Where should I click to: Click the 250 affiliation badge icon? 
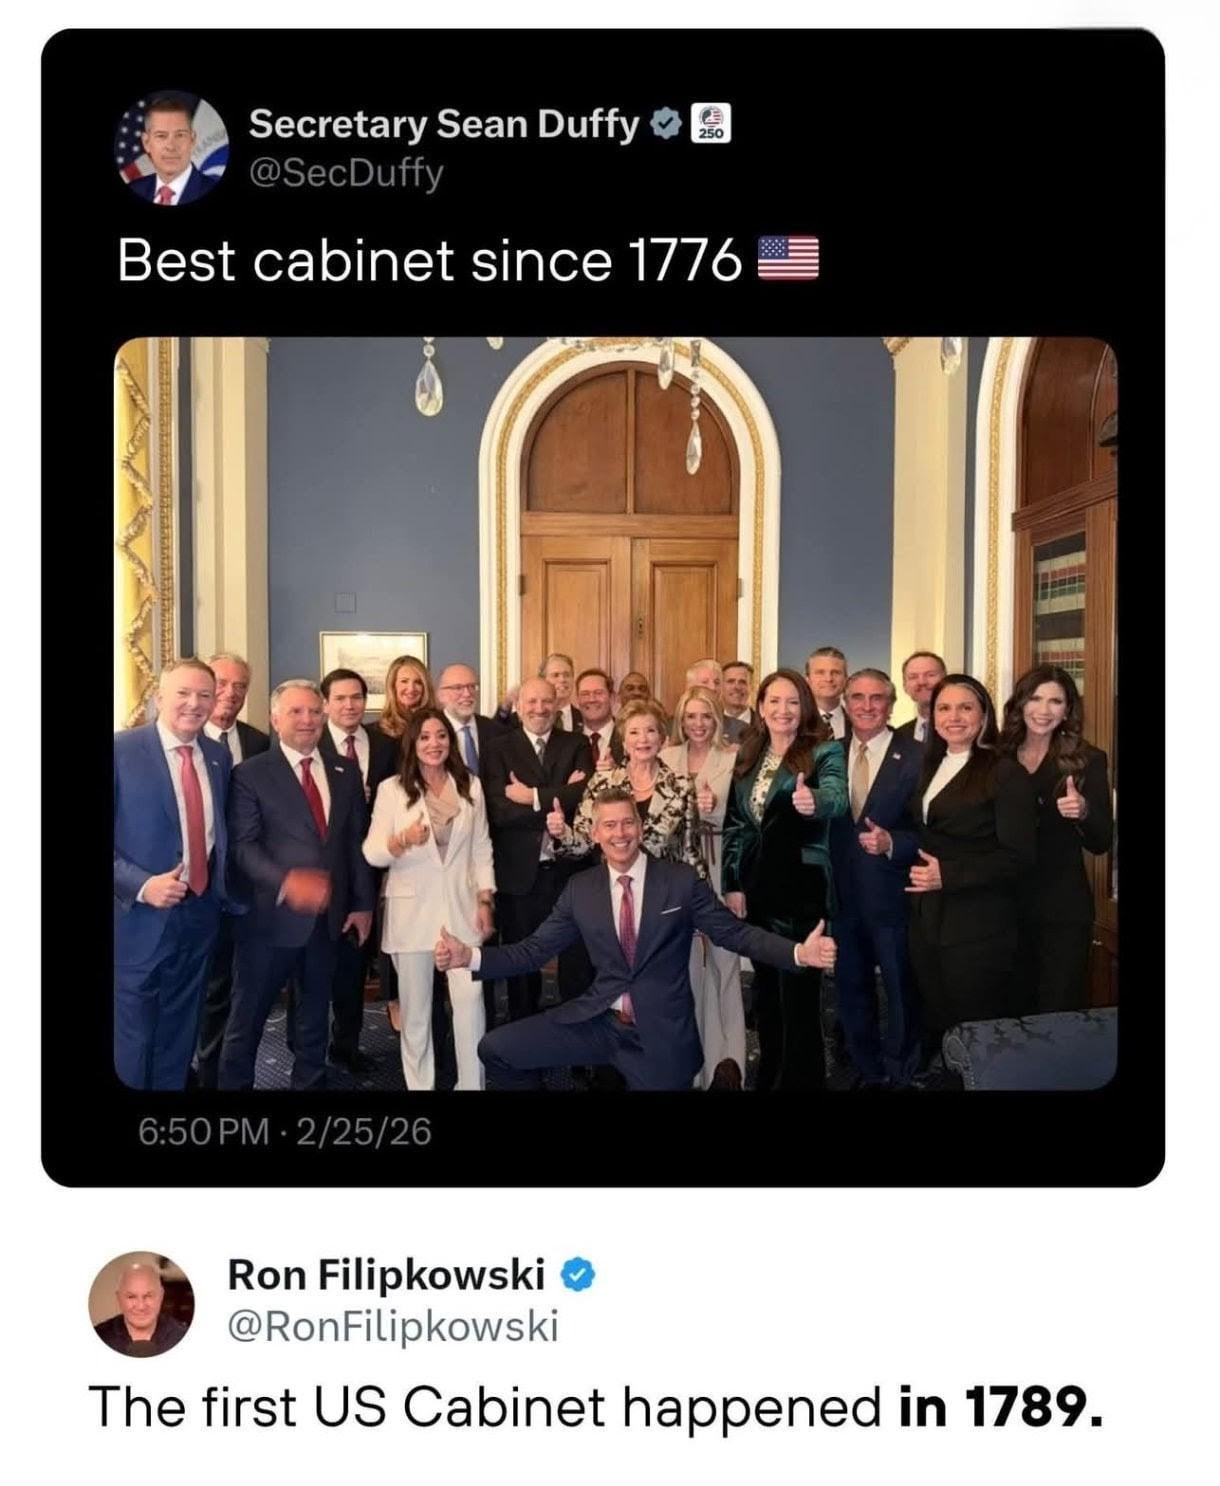pos(713,123)
